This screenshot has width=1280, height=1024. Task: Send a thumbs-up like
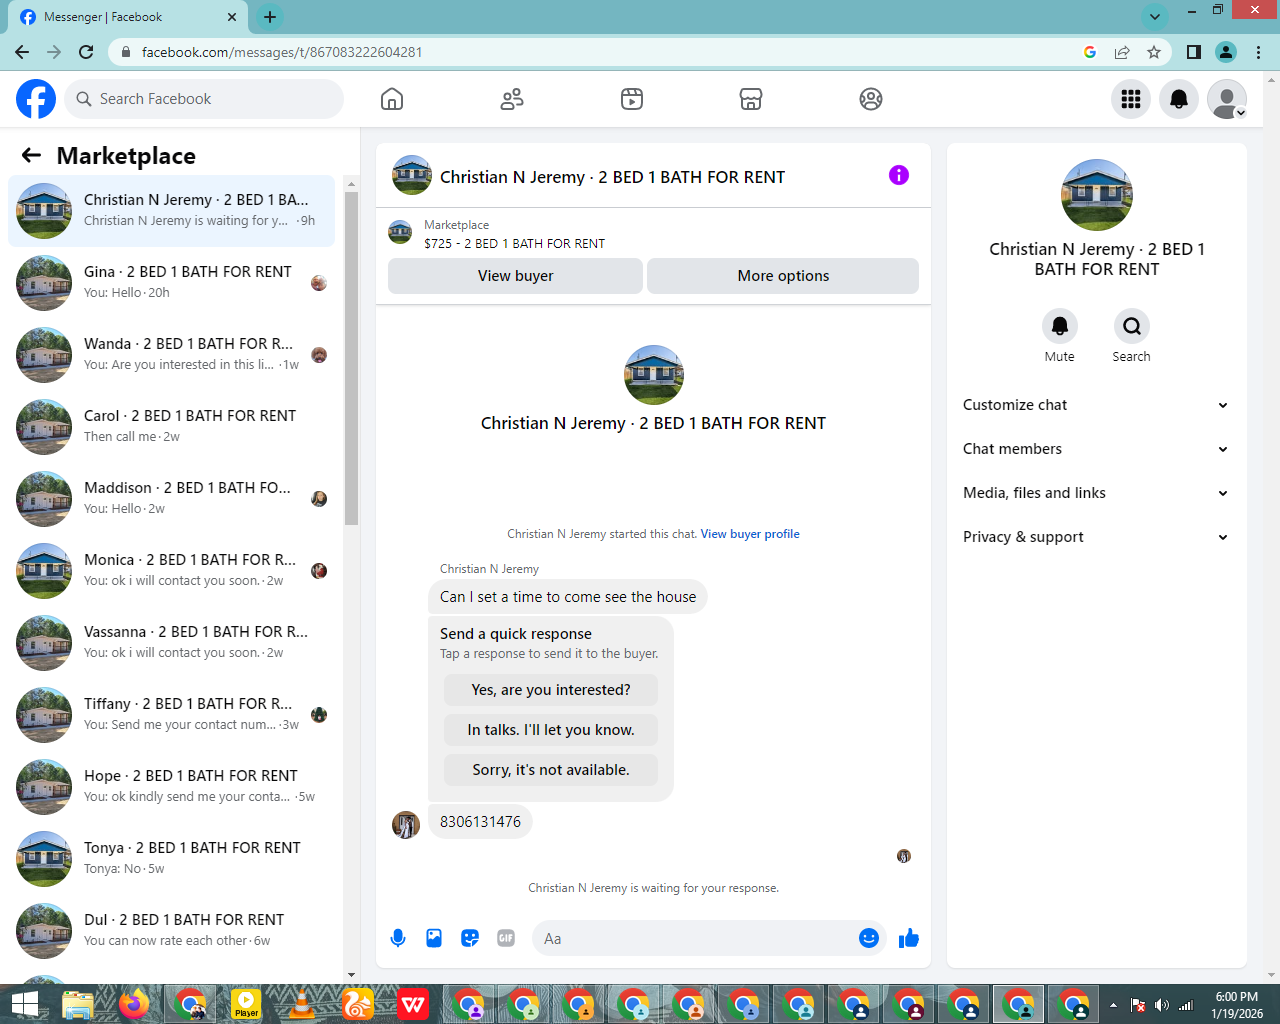point(909,938)
